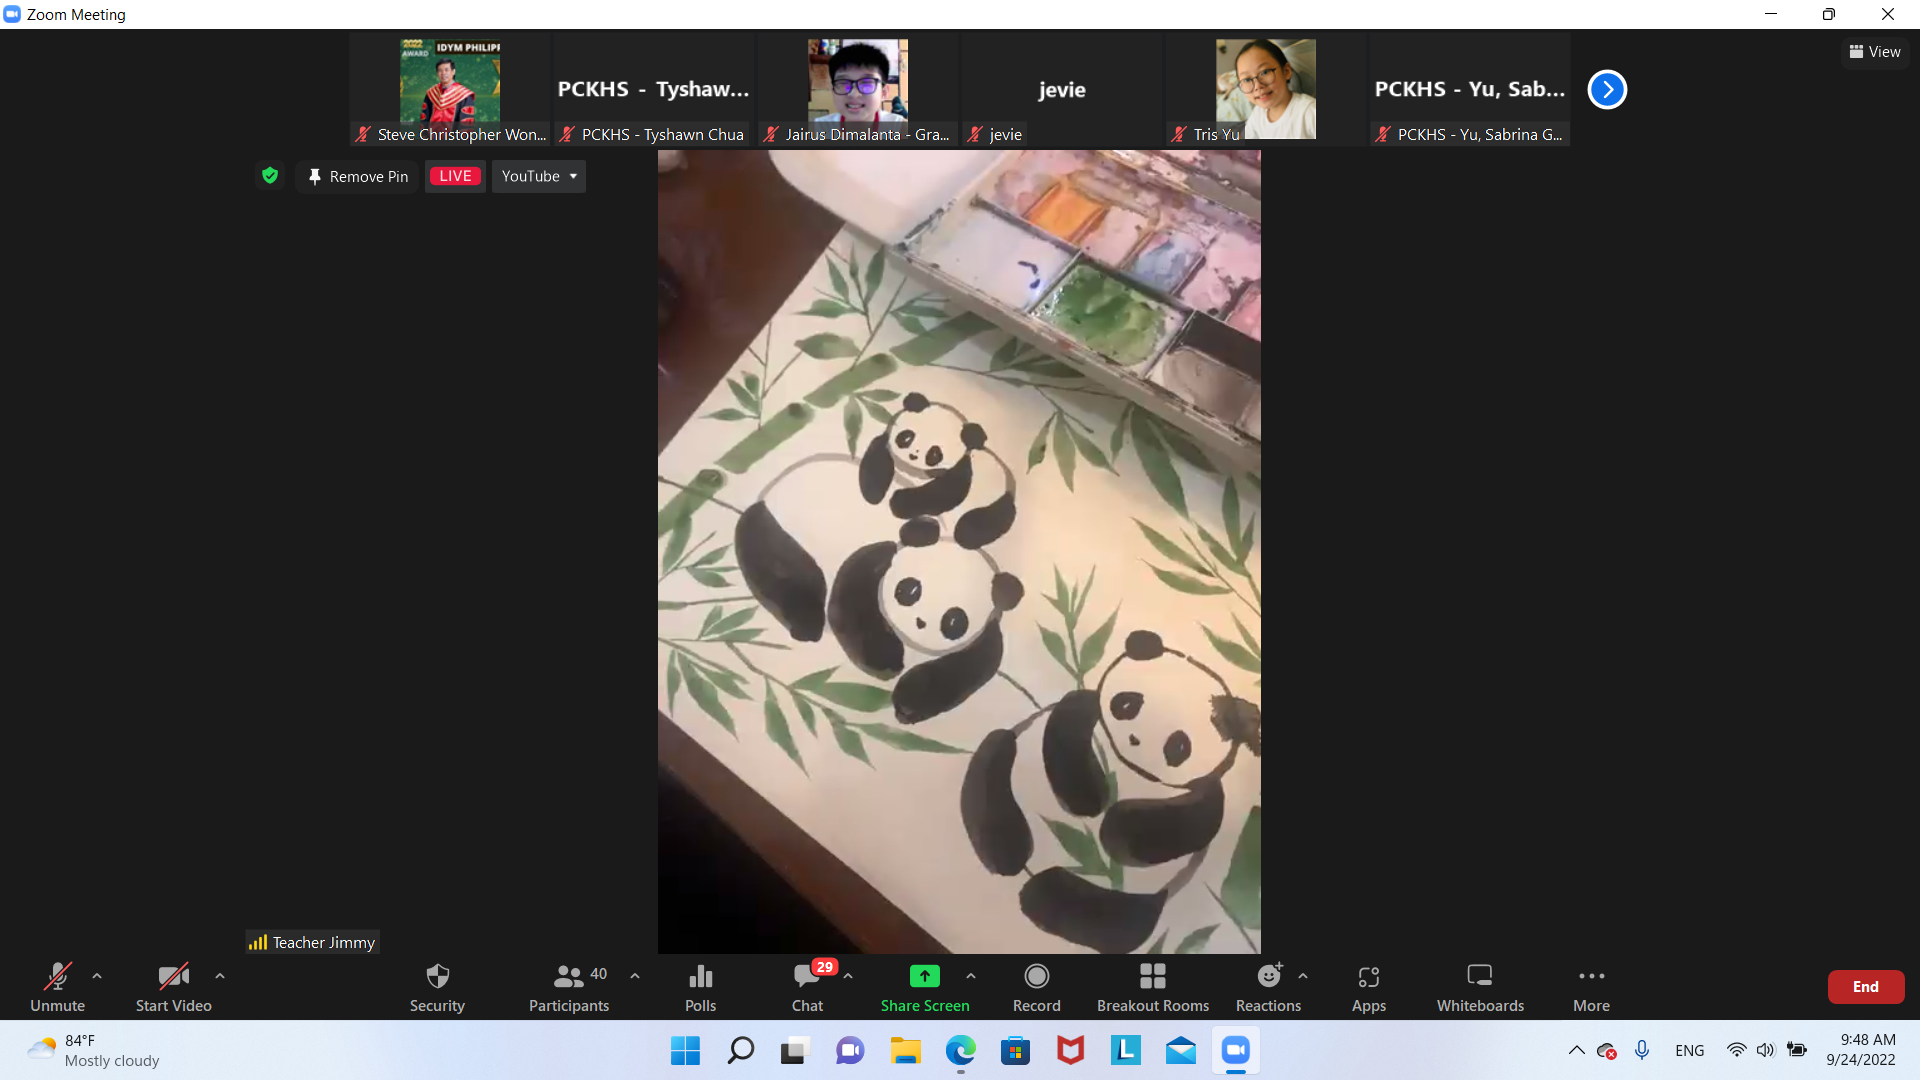This screenshot has height=1080, width=1920.
Task: Select PCKHS - Yu, Sabrina participant tile
Action: pyautogui.click(x=1470, y=89)
